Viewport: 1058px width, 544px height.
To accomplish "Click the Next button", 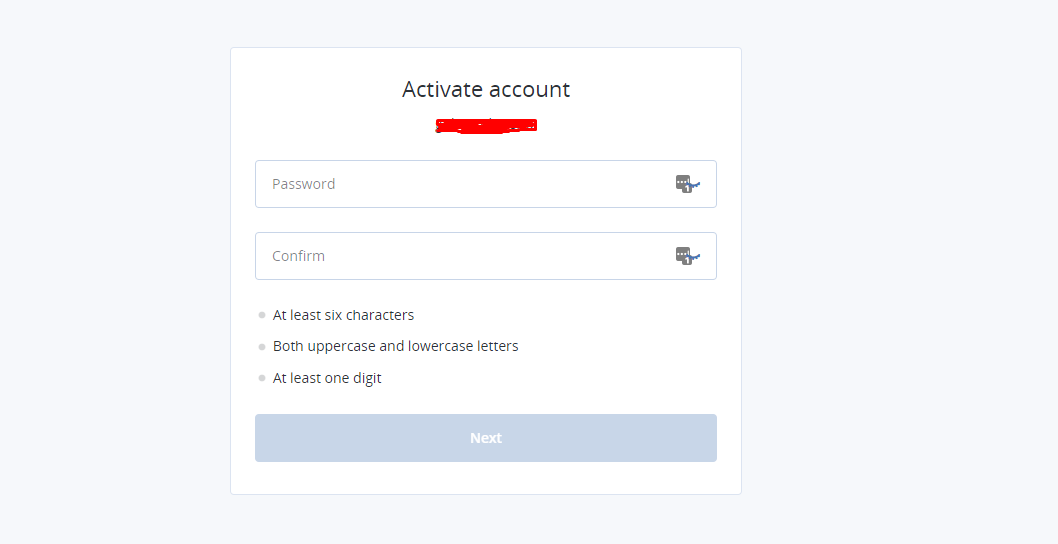I will click(486, 438).
